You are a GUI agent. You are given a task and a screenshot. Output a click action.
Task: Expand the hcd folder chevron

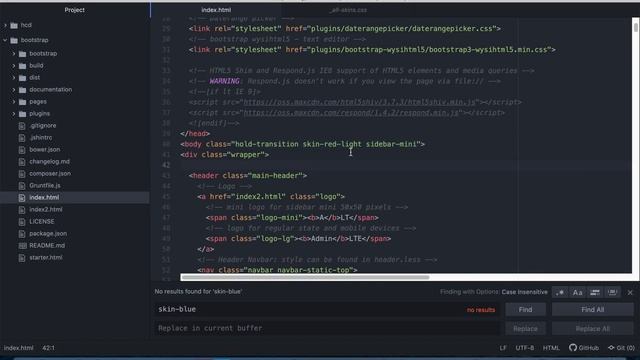[5, 25]
